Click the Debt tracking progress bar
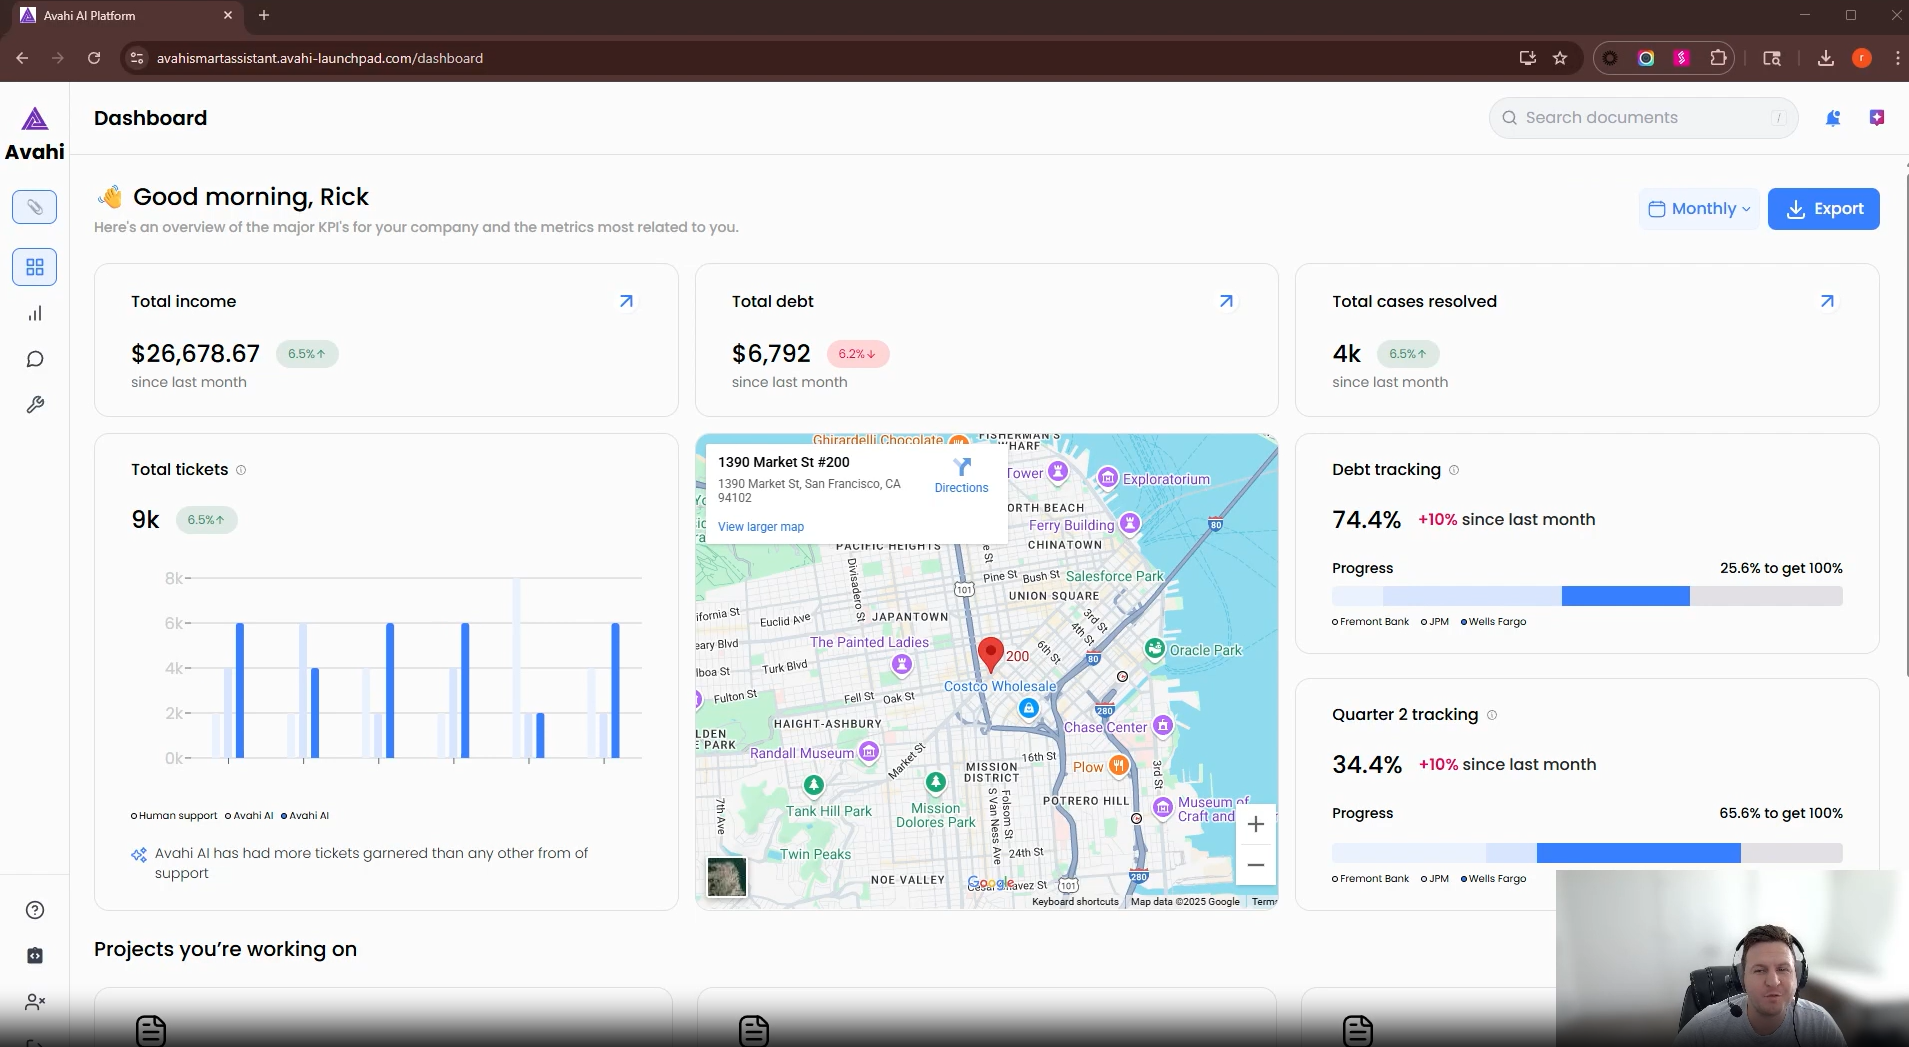Viewport: 1909px width, 1047px height. pos(1586,597)
